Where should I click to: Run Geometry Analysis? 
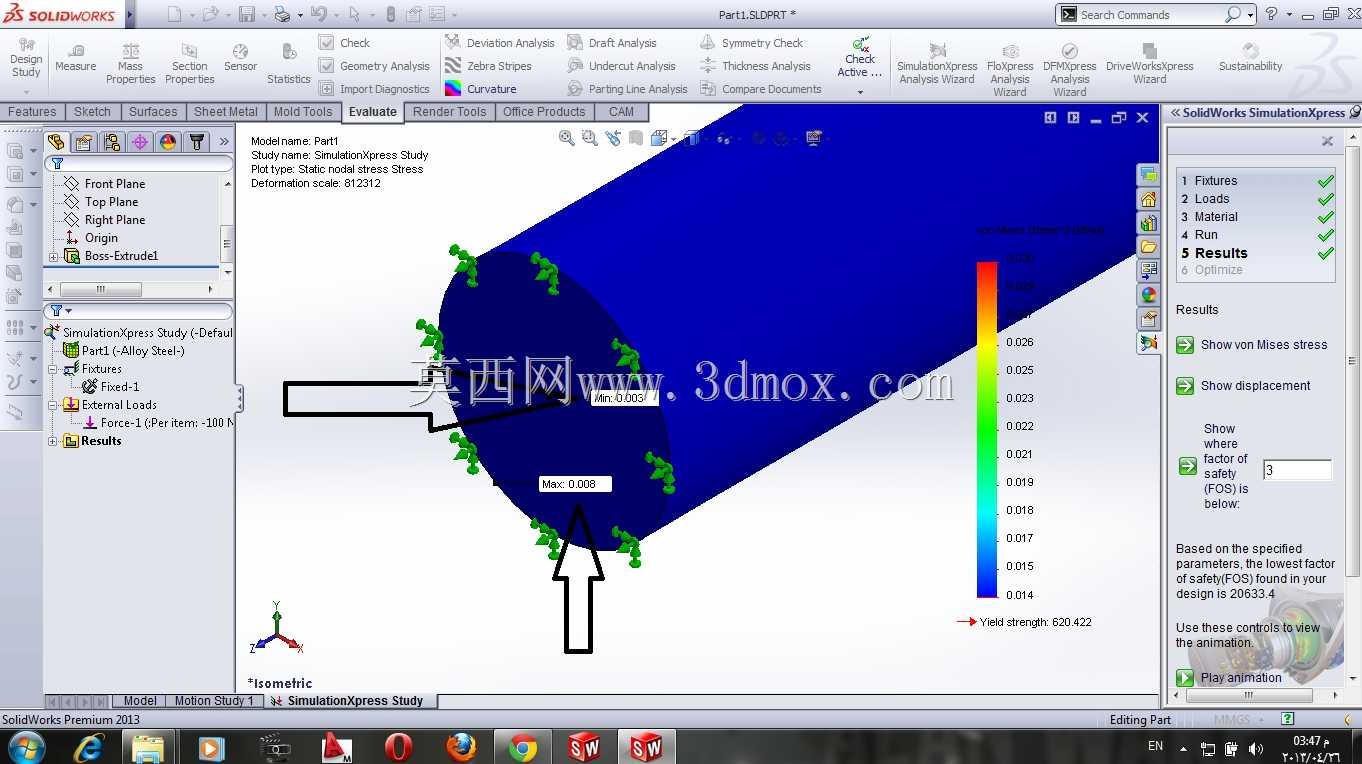pos(374,66)
